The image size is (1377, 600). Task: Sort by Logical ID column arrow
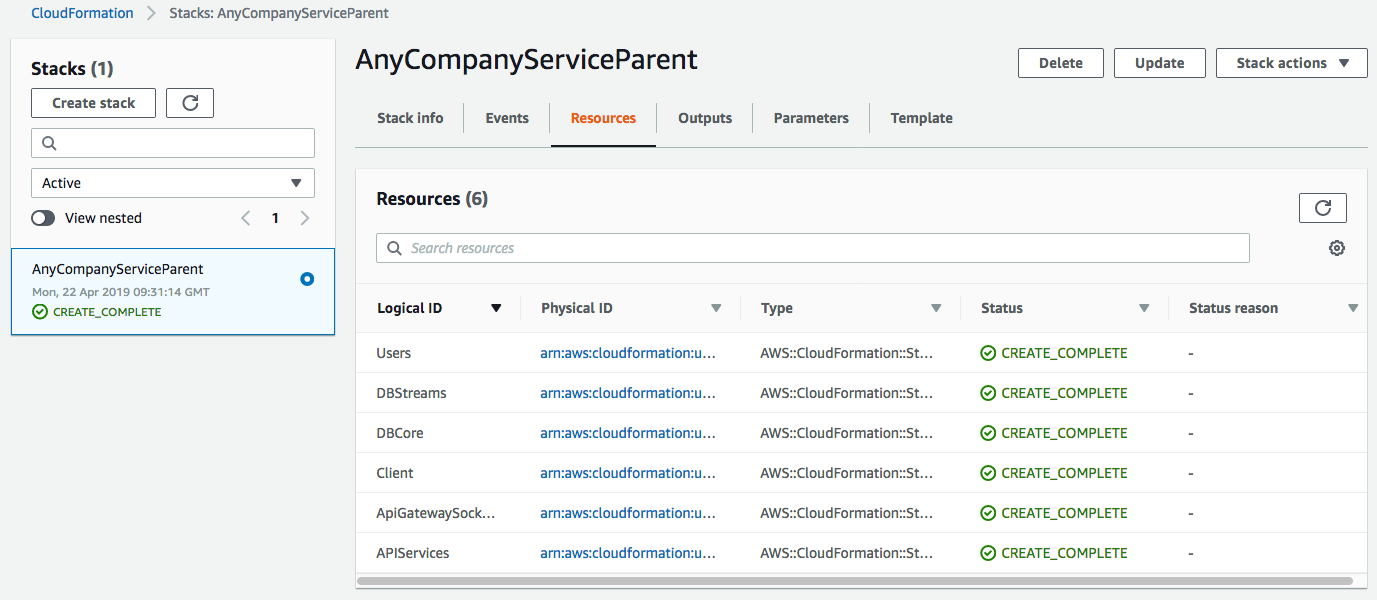pyautogui.click(x=496, y=308)
